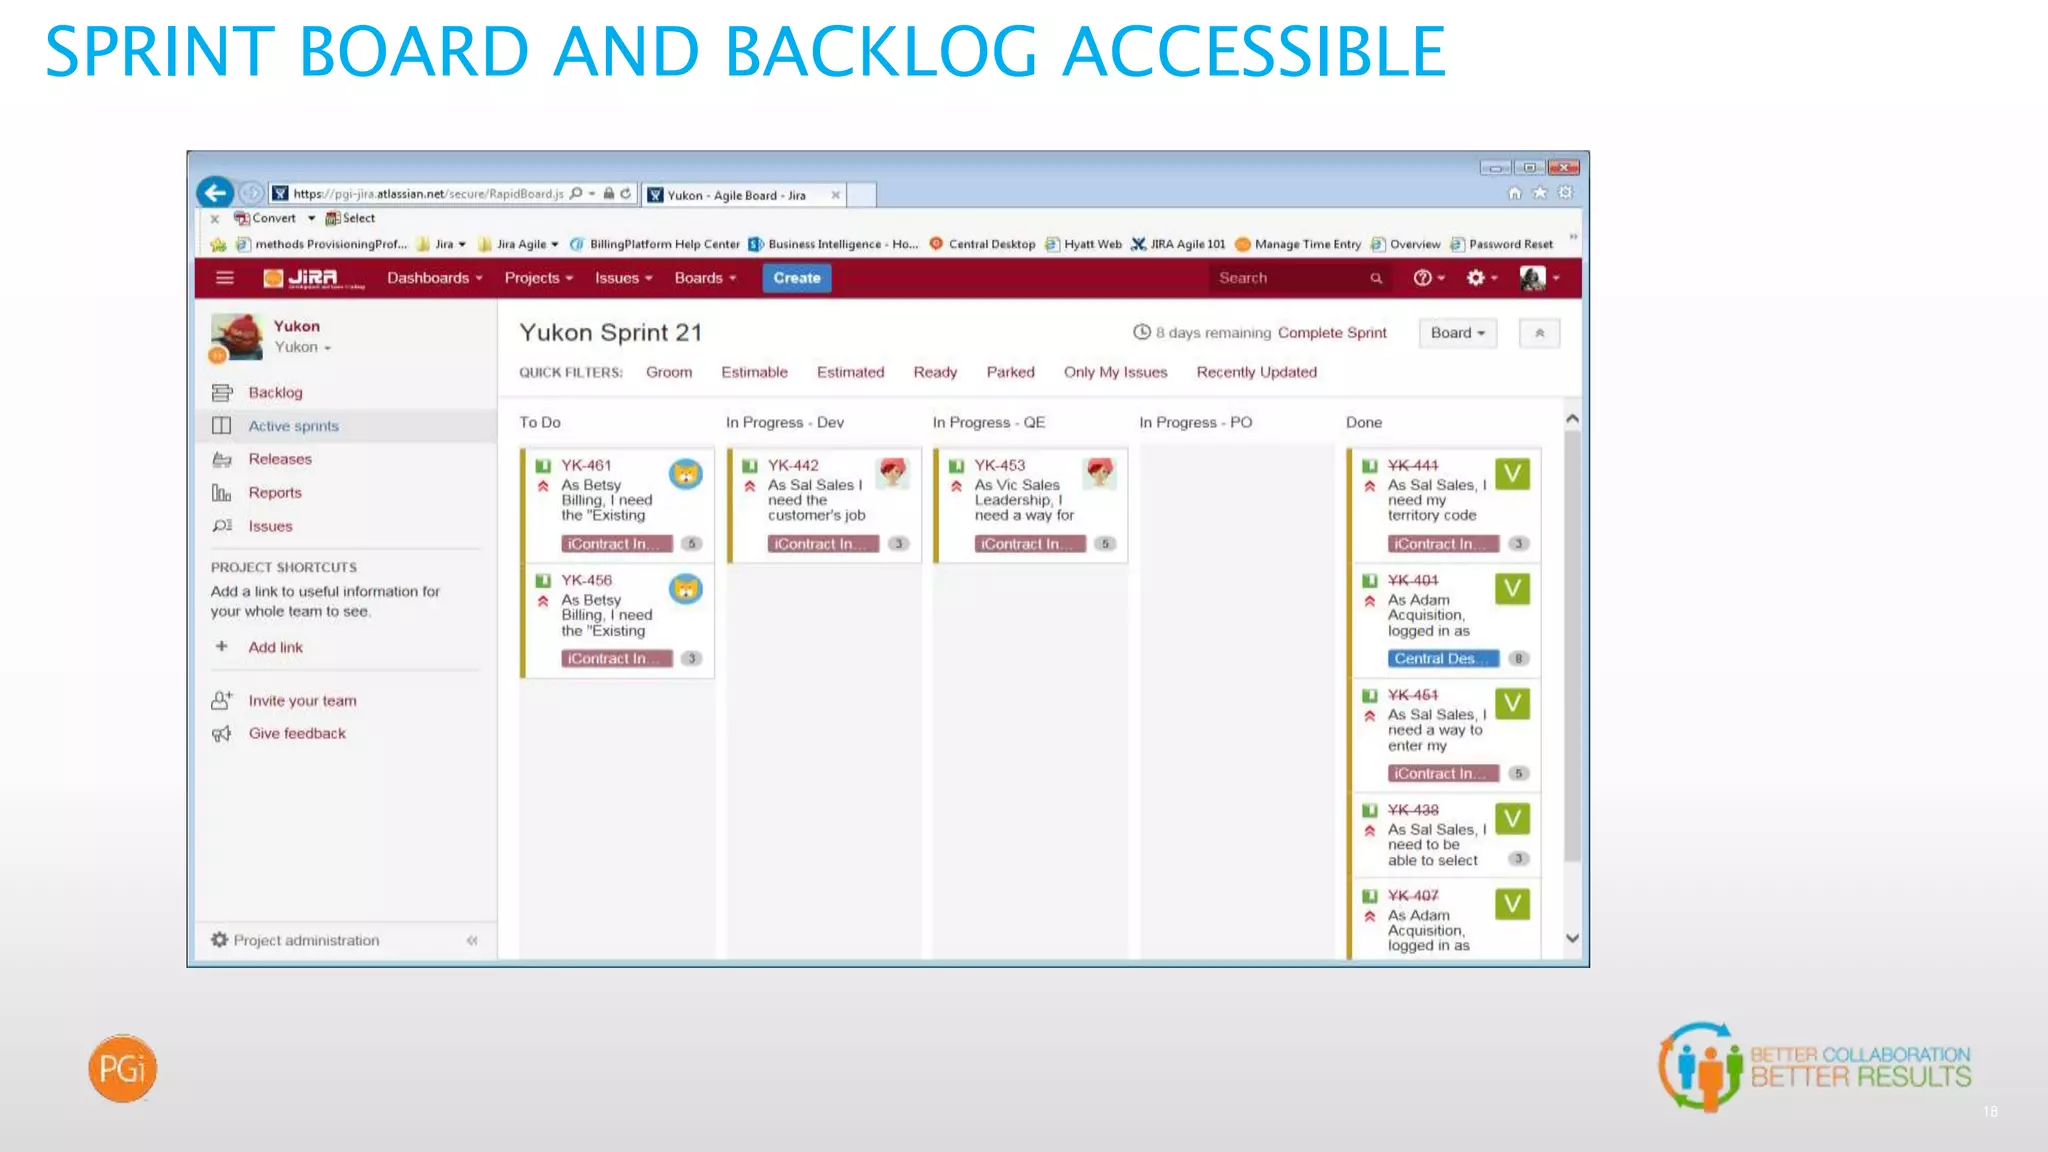Toggle the Recently Updated quick filter
Image resolution: width=2048 pixels, height=1152 pixels.
(x=1257, y=372)
